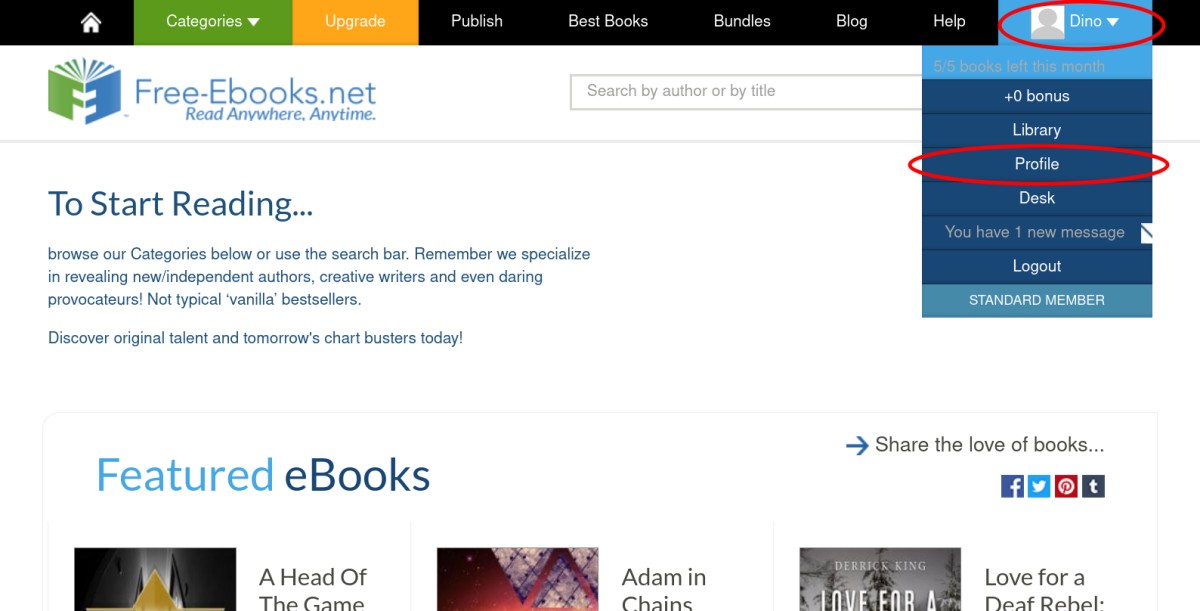
Task: Click the Home icon in navbar
Action: 91,22
